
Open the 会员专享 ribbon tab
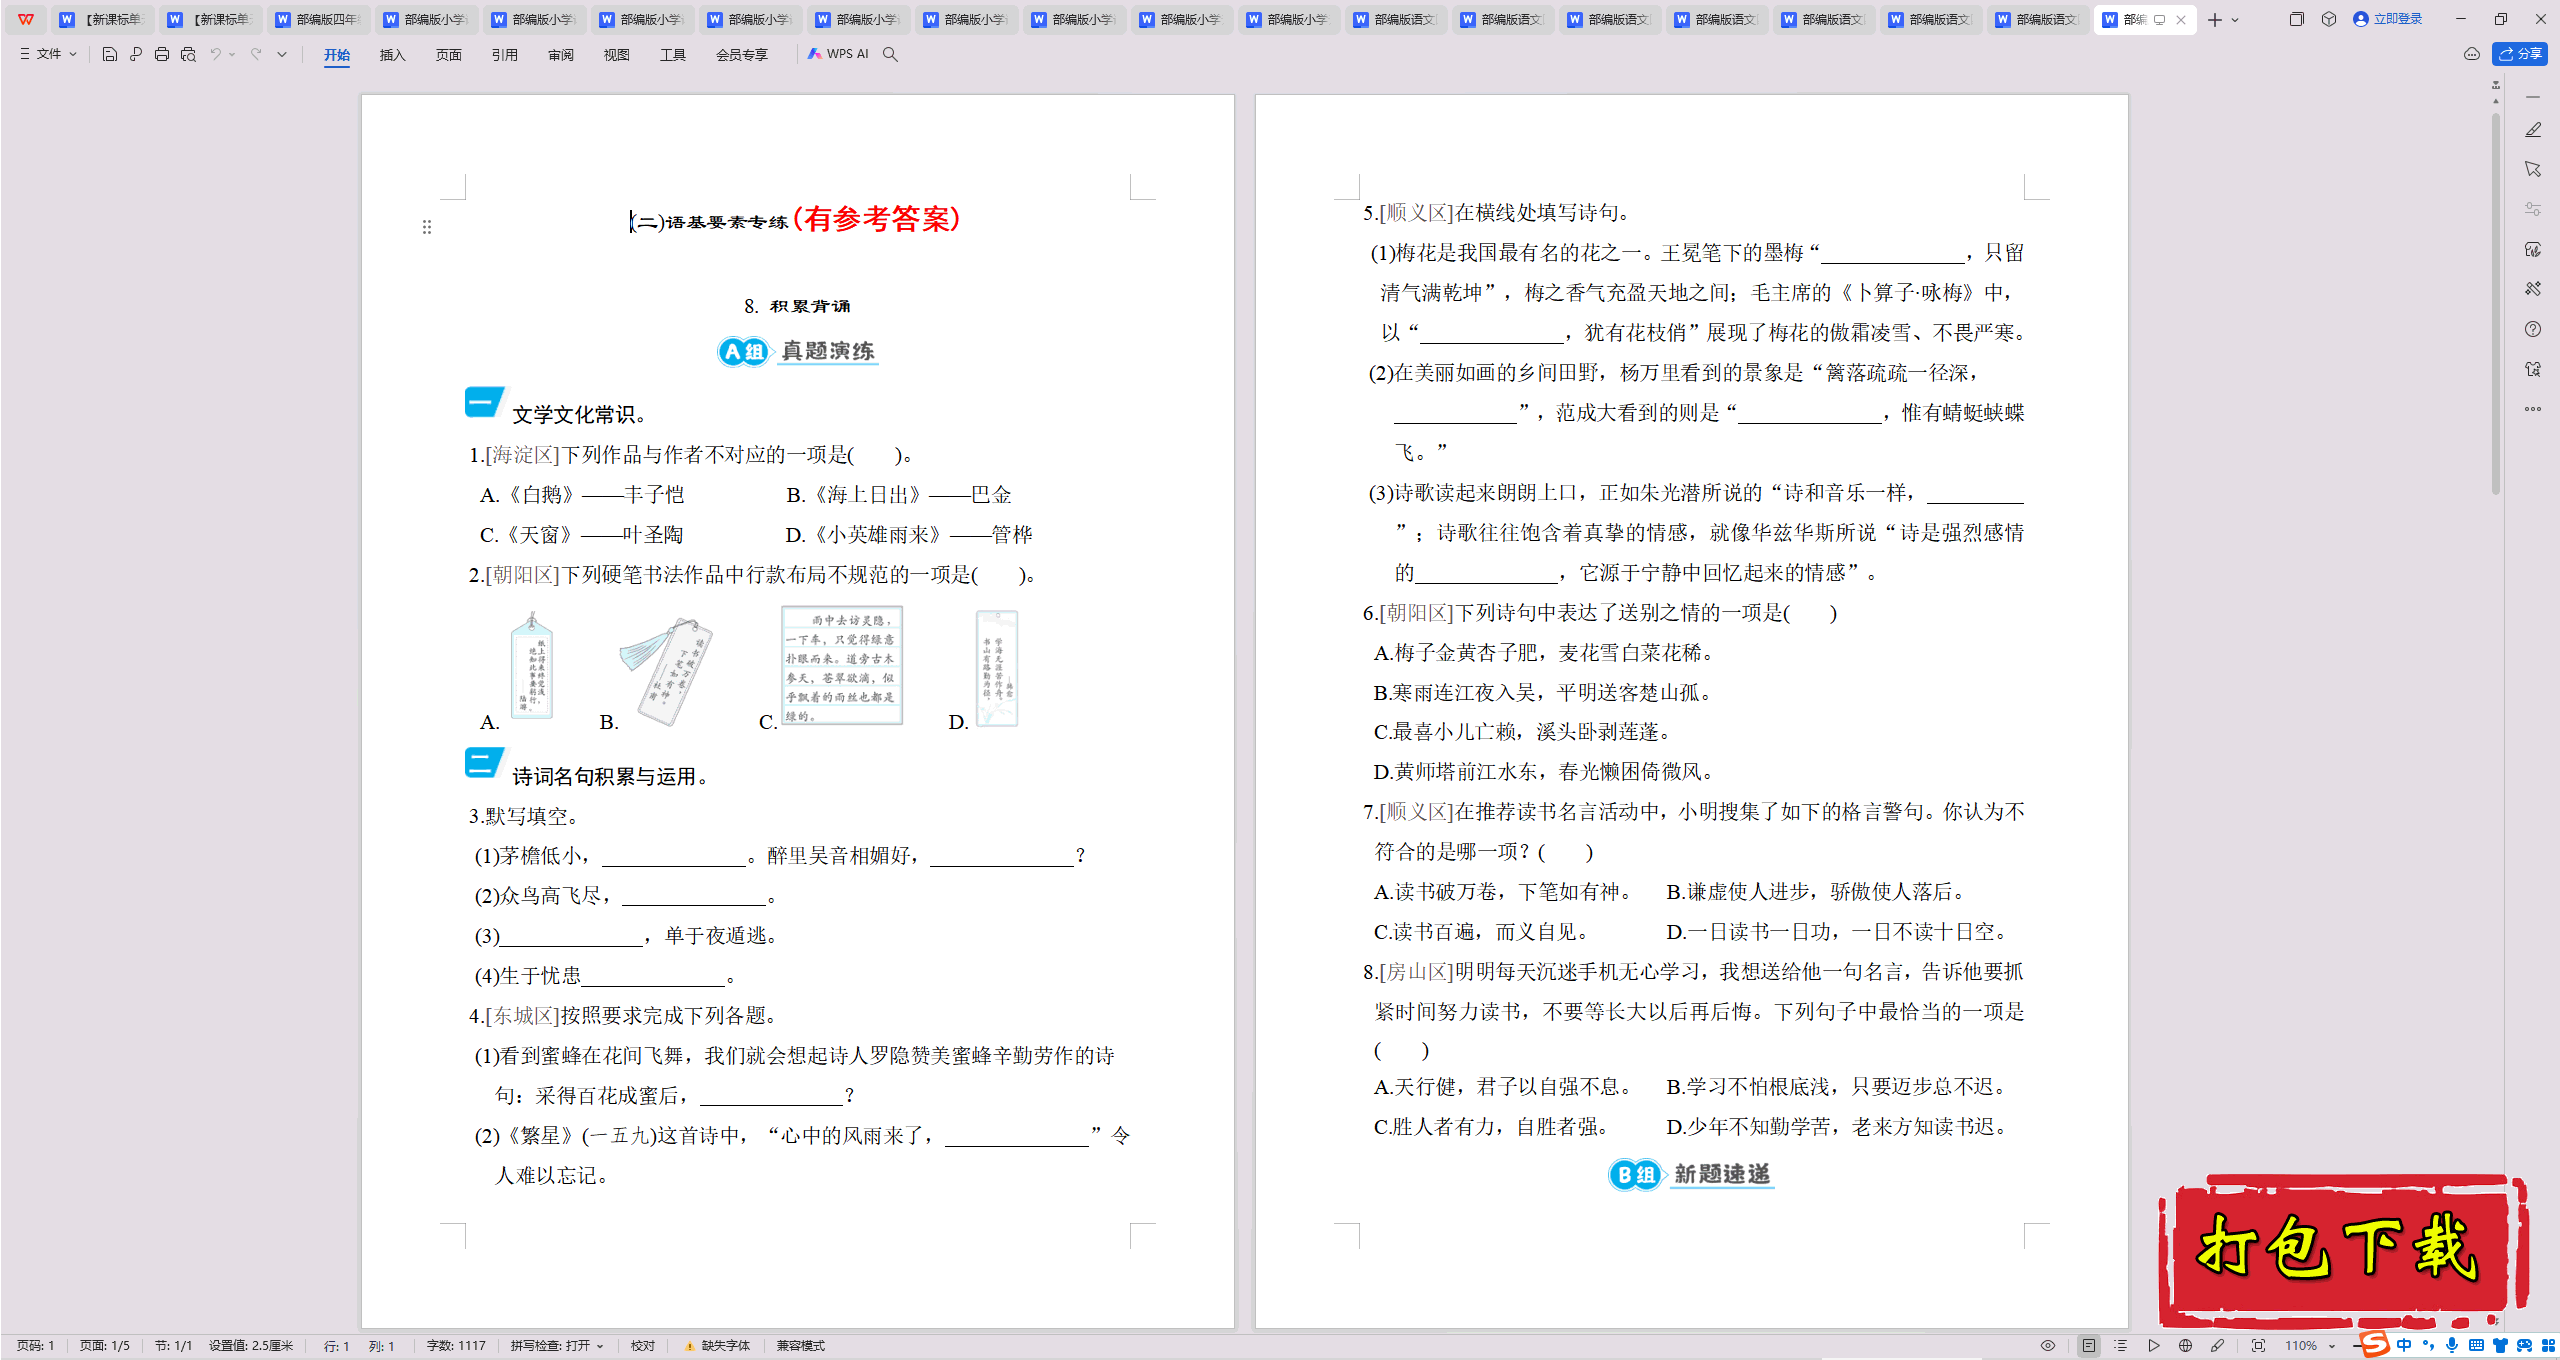(x=742, y=55)
